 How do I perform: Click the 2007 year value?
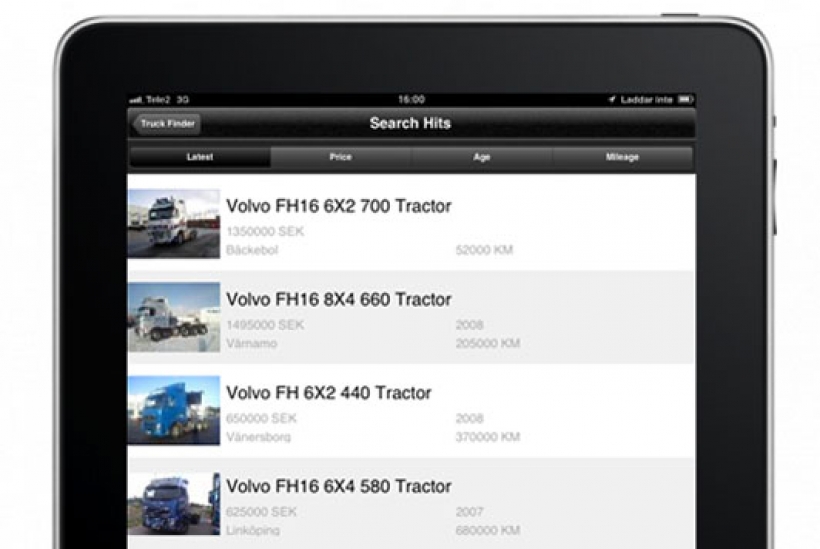[470, 512]
